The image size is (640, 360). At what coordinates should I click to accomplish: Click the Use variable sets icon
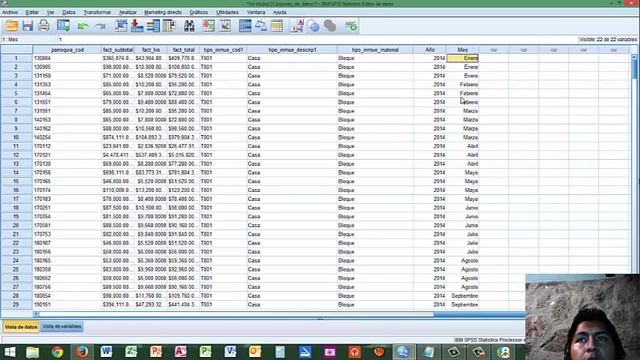(313, 26)
